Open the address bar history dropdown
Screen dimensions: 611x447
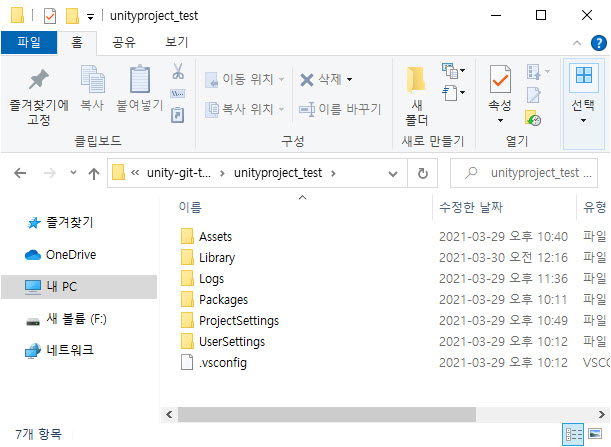(x=393, y=173)
